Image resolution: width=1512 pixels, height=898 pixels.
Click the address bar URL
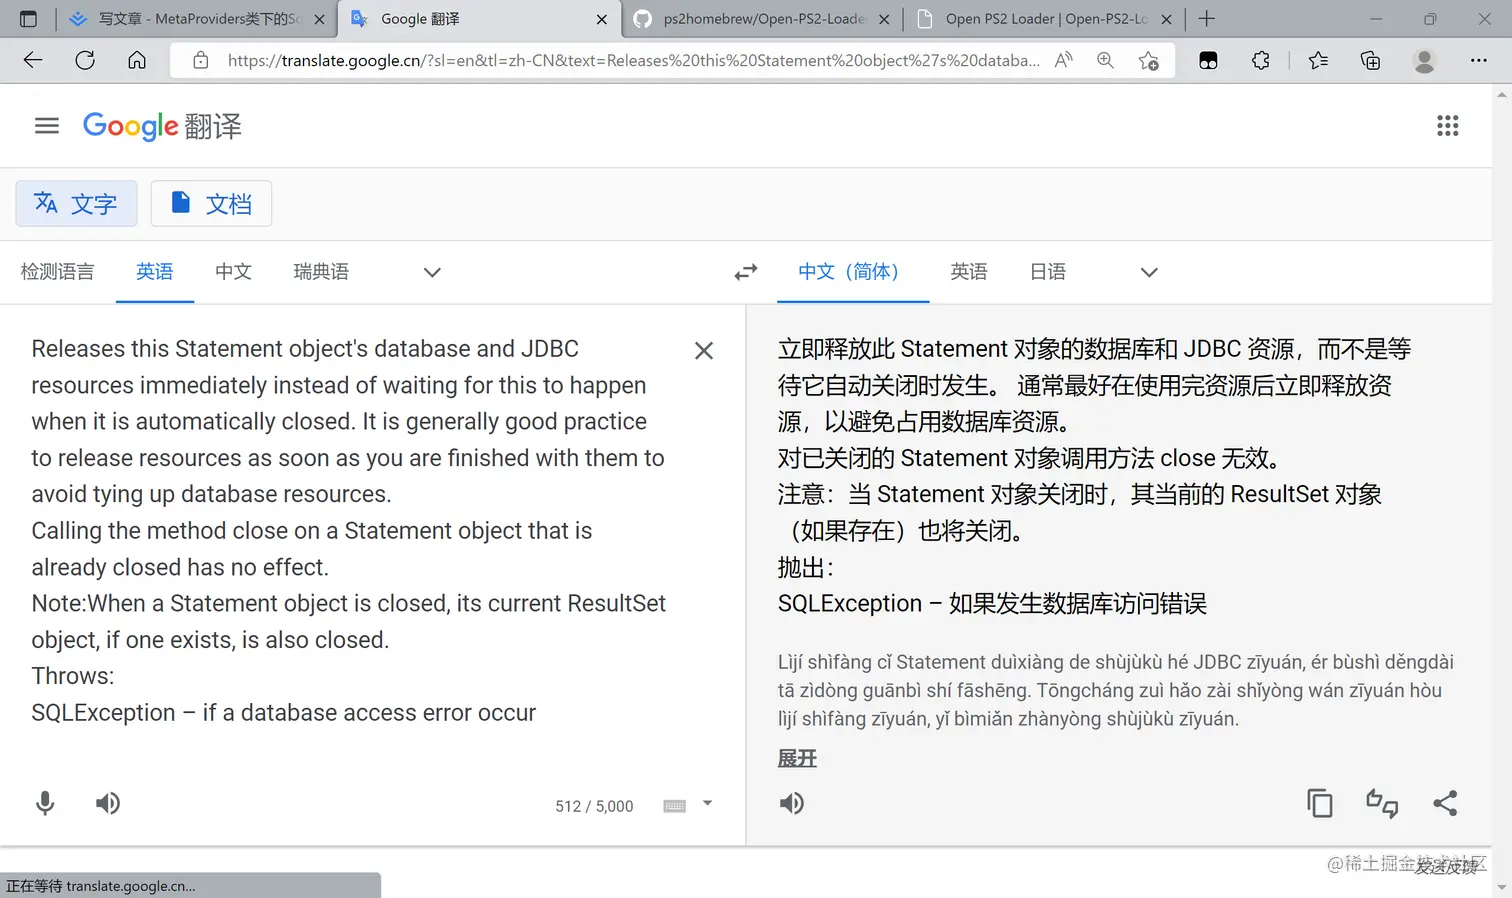(633, 60)
